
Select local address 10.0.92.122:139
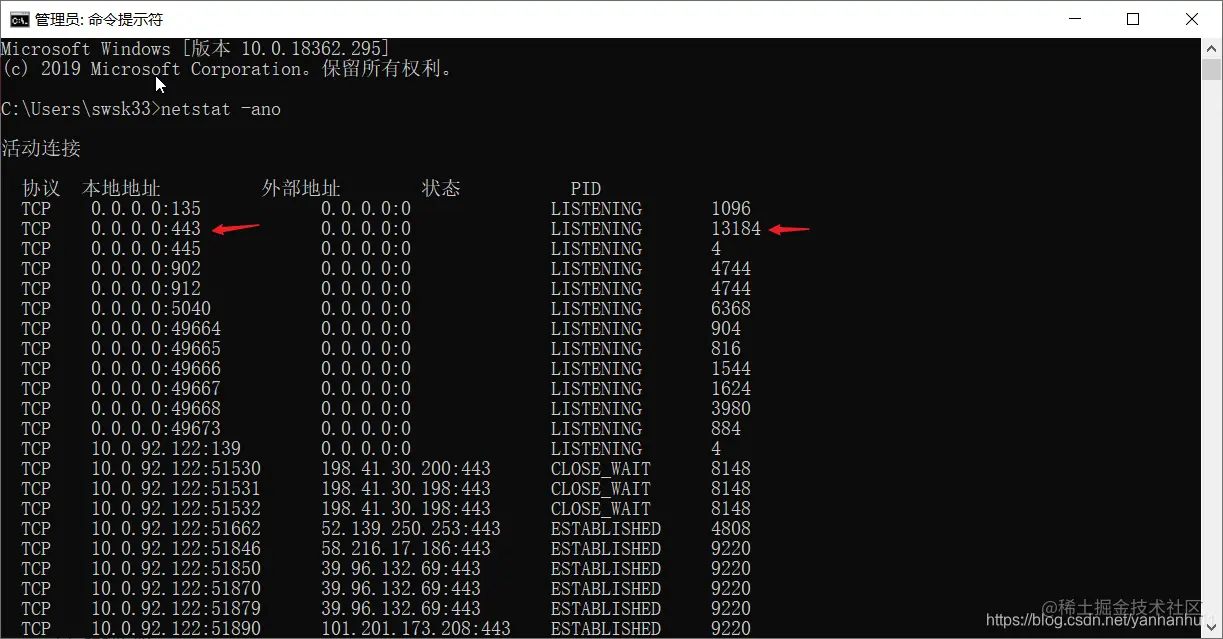coord(166,449)
